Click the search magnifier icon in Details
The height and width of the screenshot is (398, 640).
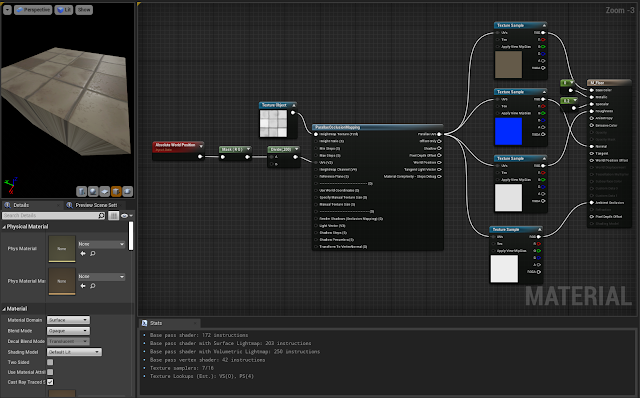(x=102, y=216)
